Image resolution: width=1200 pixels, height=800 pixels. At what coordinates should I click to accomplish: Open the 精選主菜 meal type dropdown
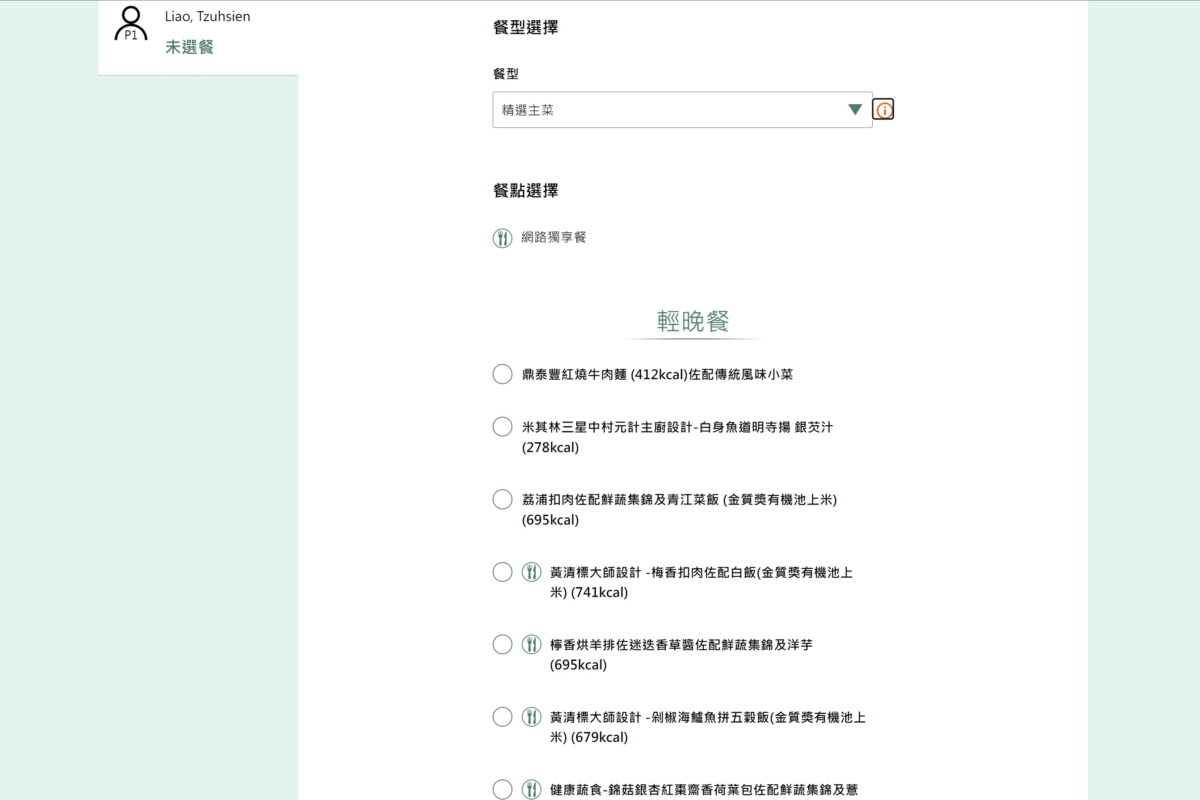click(x=670, y=110)
